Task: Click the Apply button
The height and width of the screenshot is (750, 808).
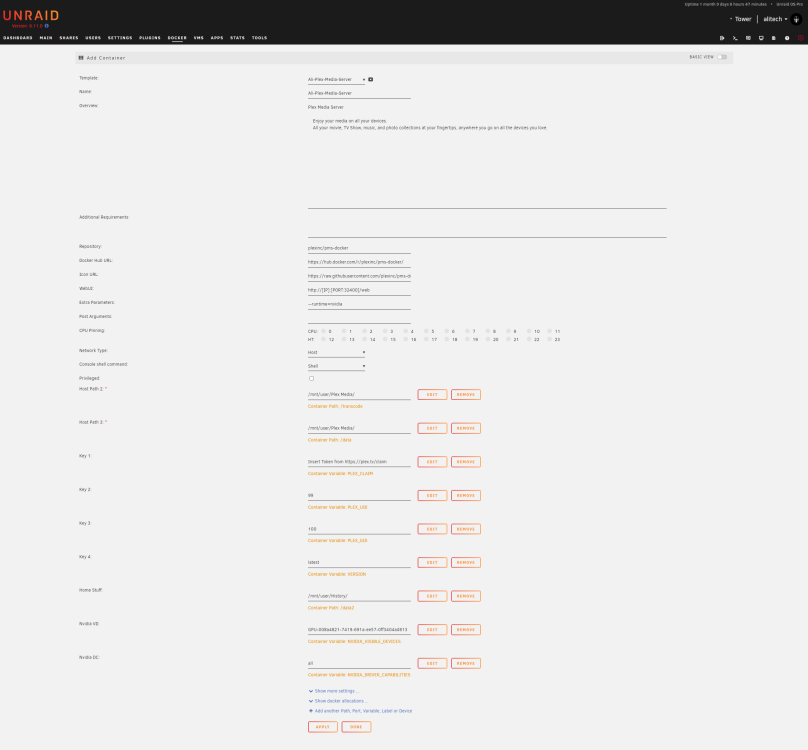Action: 323,727
